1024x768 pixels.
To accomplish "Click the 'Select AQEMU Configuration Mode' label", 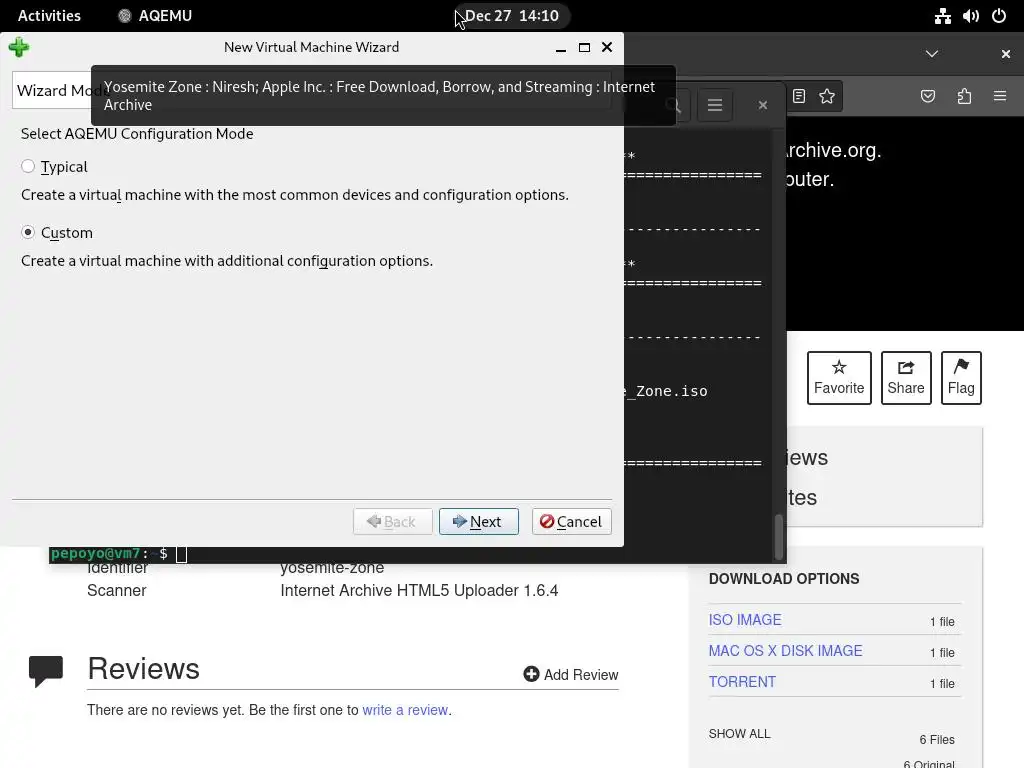I will (137, 134).
